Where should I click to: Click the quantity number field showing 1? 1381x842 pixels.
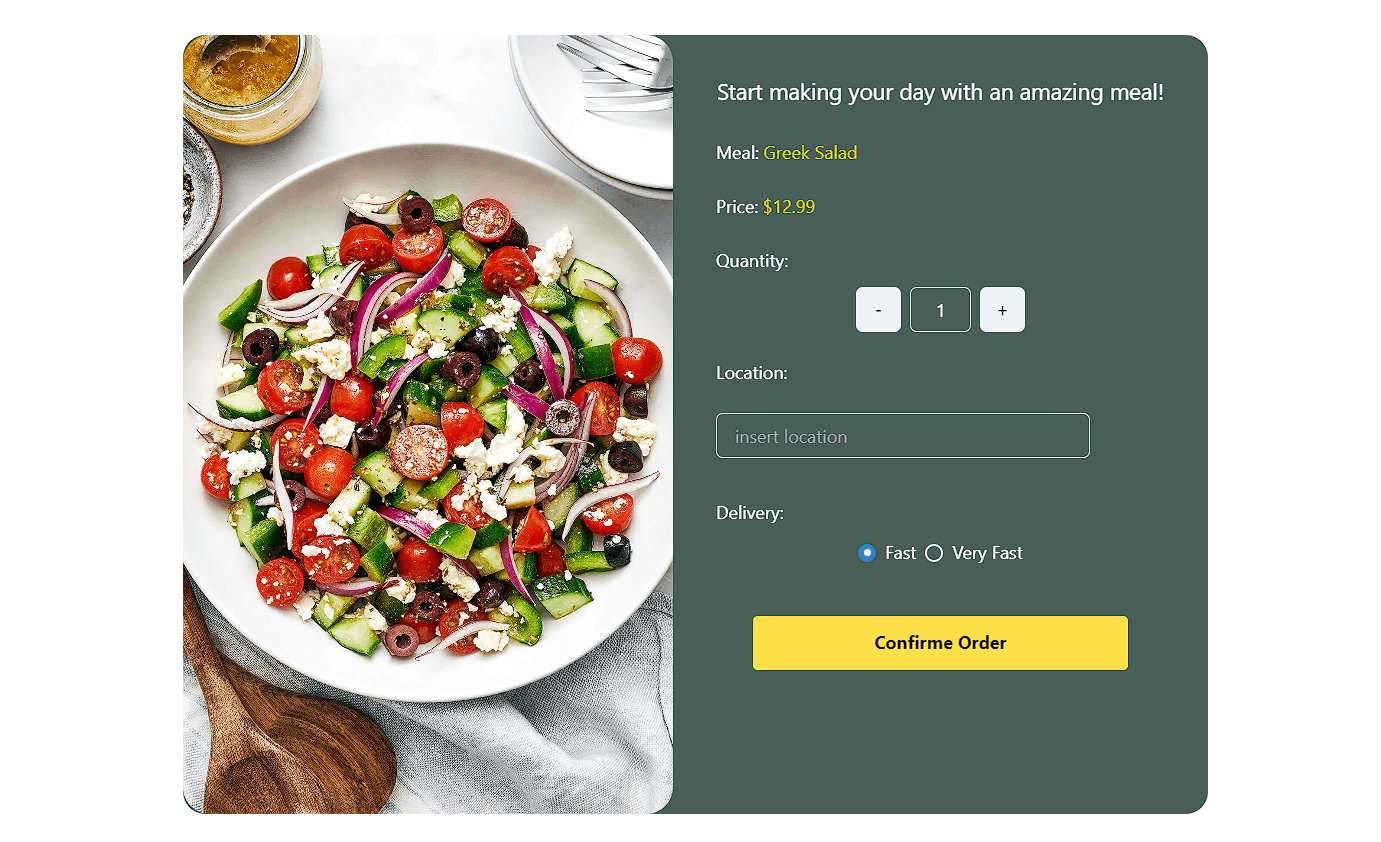coord(940,310)
